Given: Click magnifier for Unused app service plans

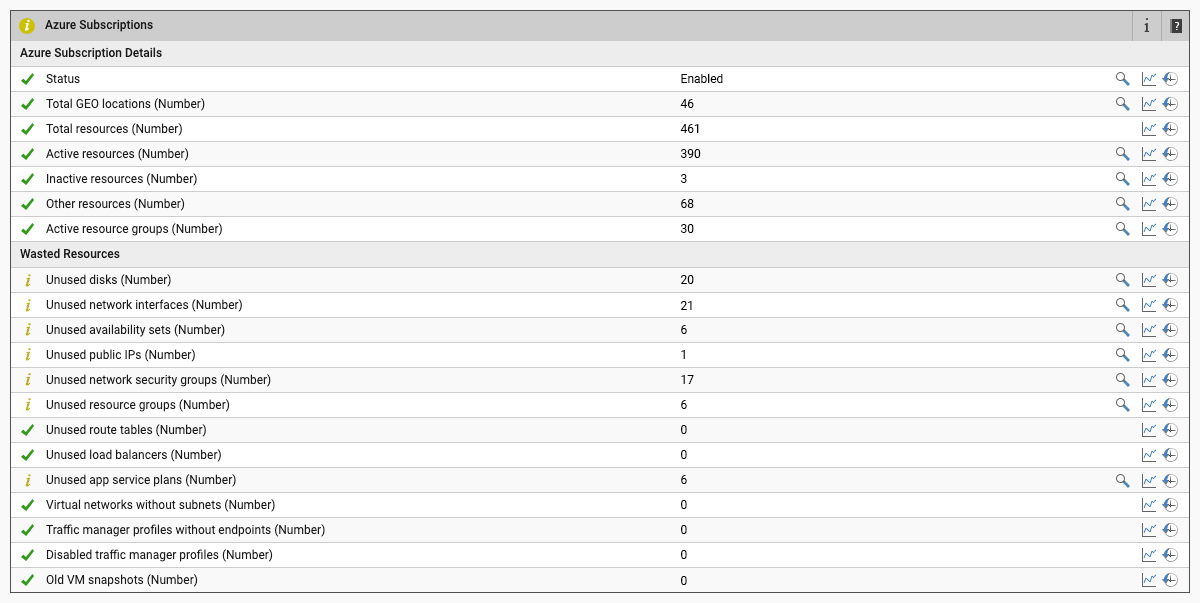Looking at the screenshot, I should click(1122, 480).
